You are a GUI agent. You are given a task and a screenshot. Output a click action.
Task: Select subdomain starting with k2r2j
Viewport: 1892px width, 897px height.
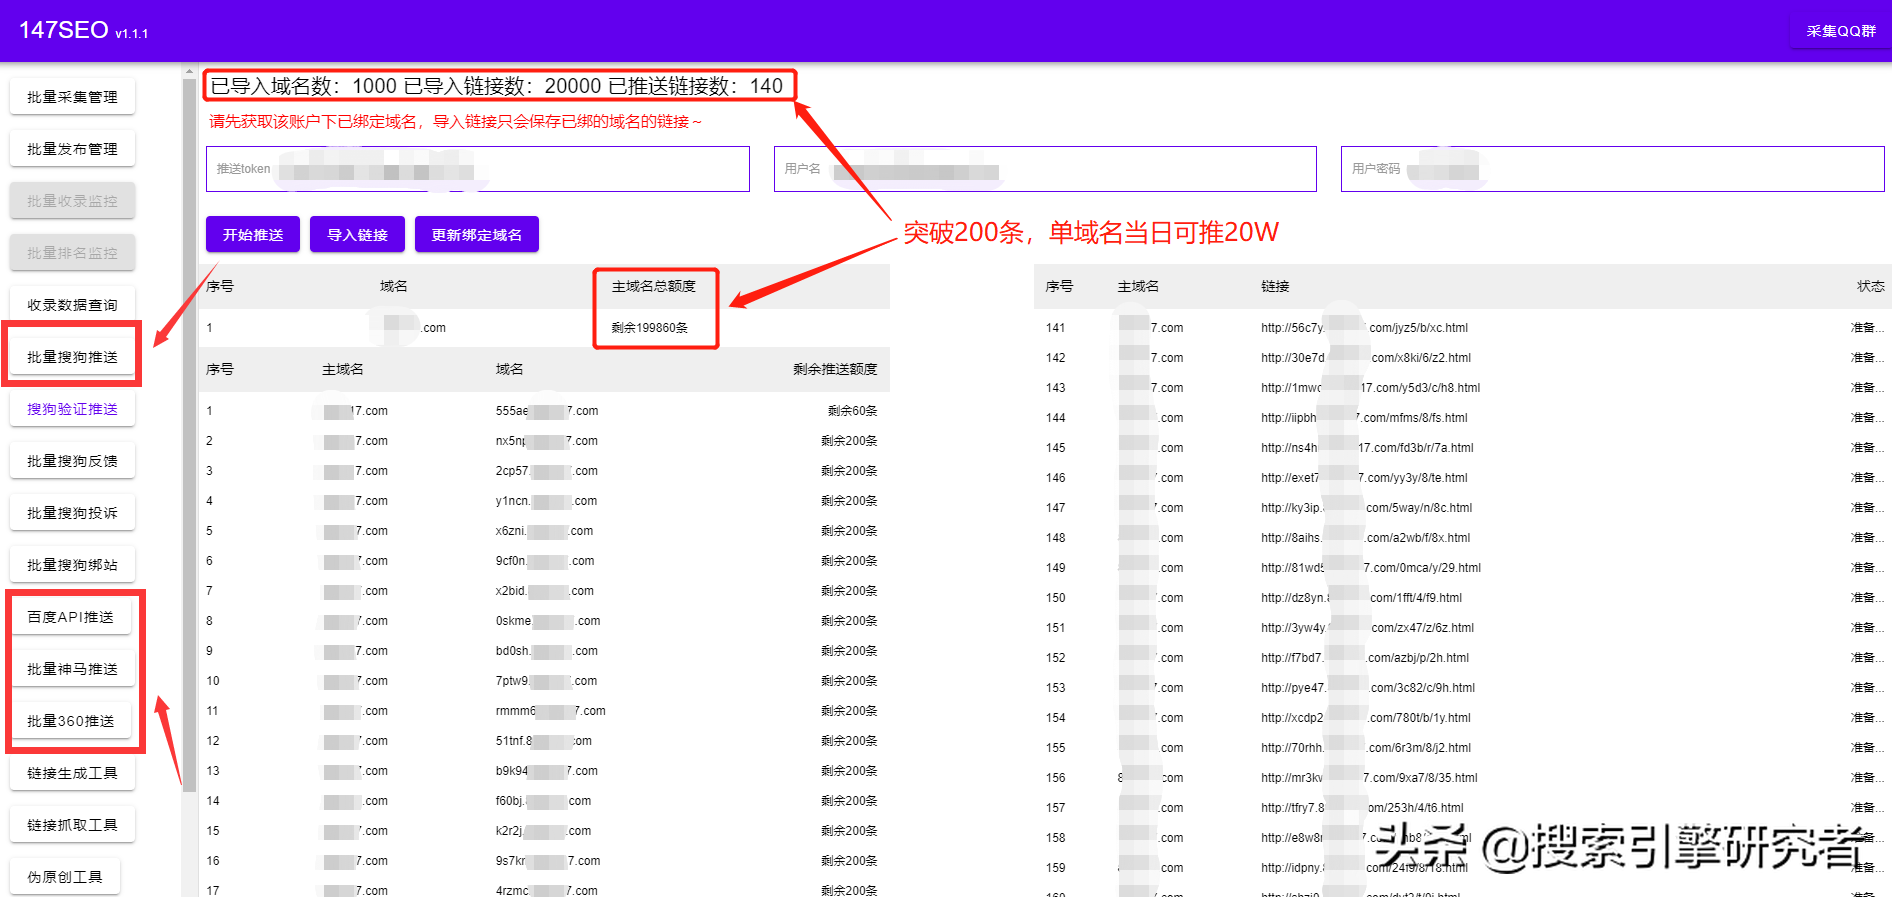click(x=543, y=831)
